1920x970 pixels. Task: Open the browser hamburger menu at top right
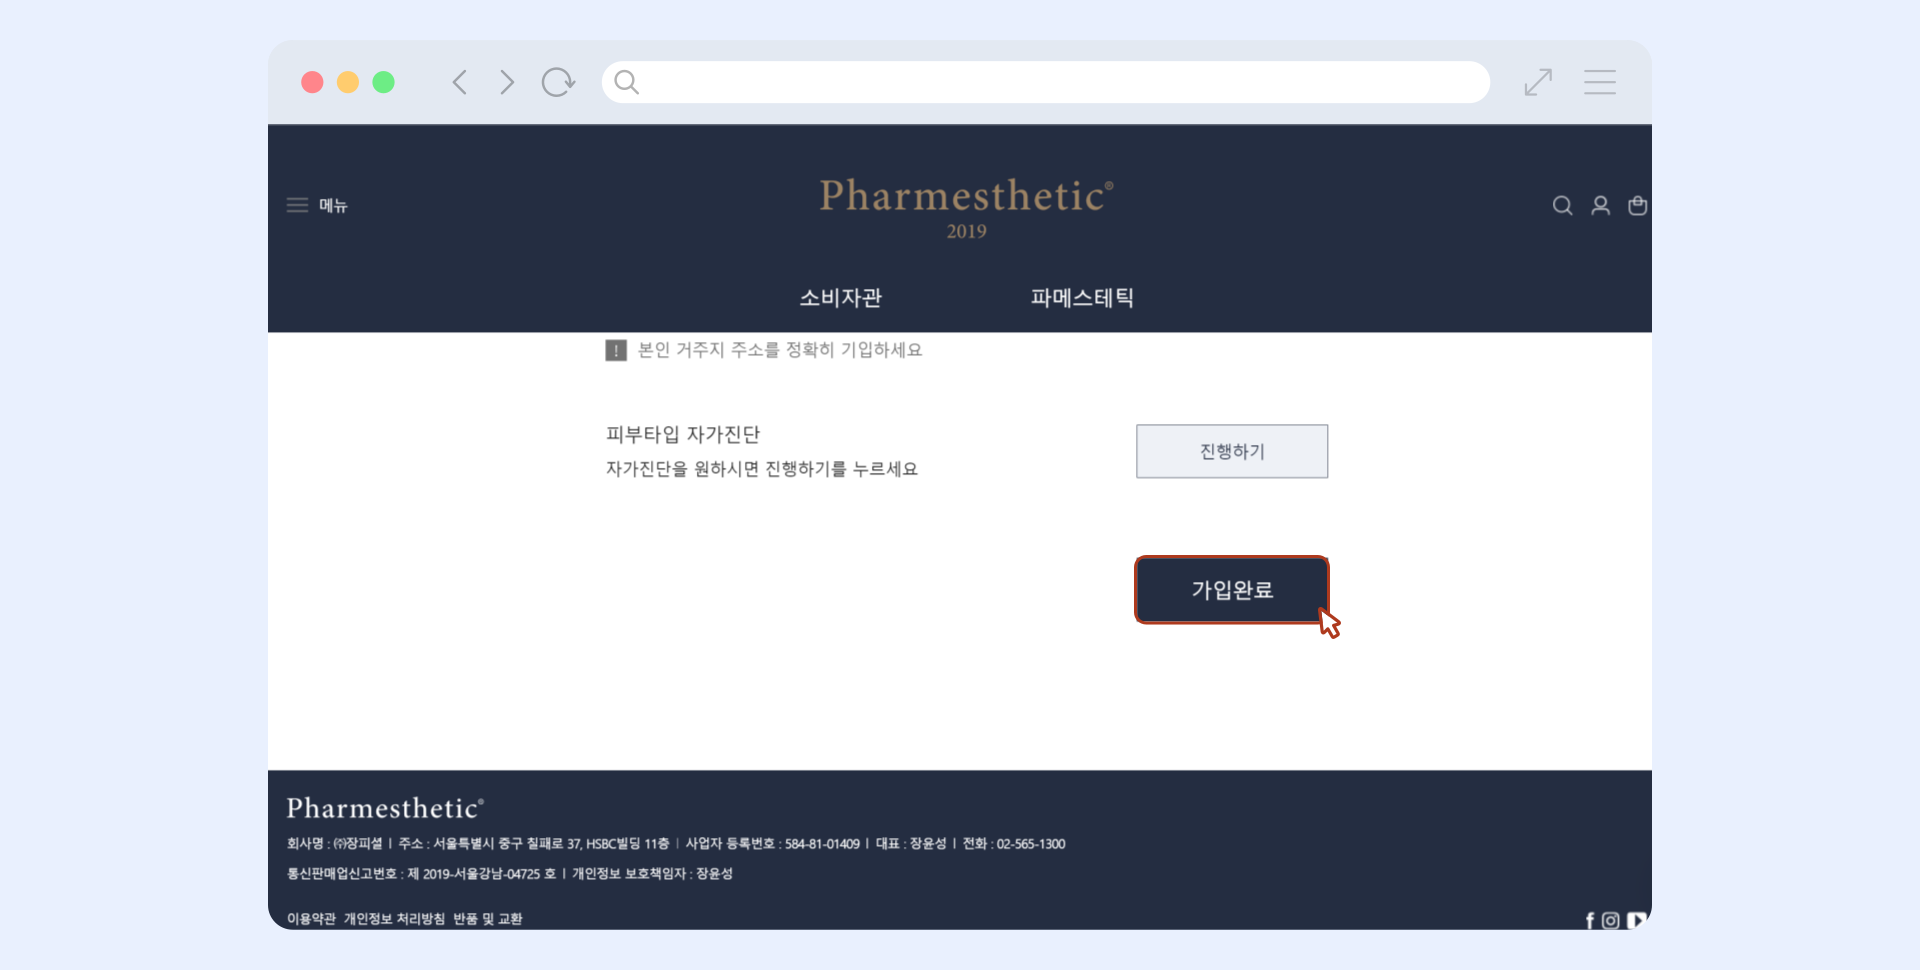[1600, 82]
